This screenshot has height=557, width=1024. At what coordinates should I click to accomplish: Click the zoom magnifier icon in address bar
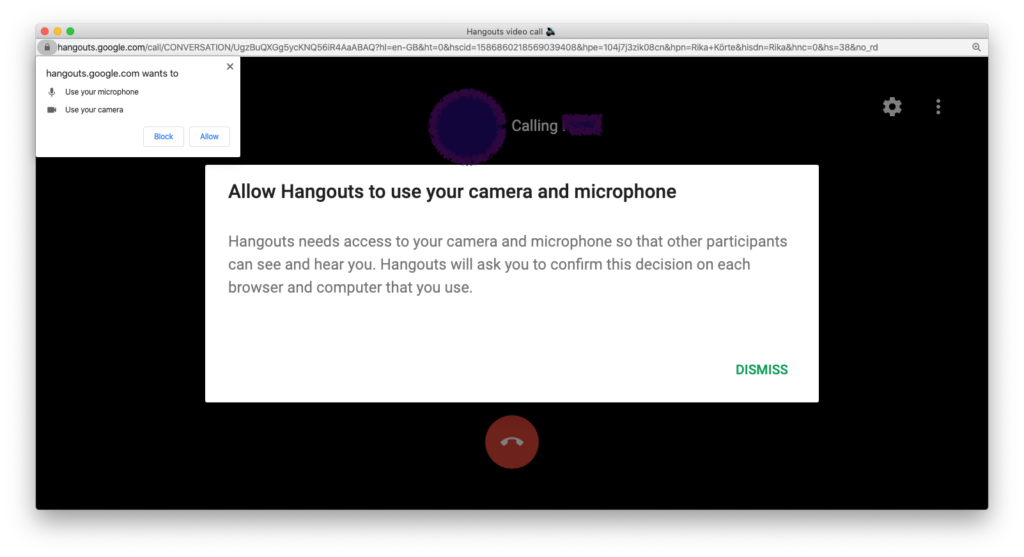(976, 47)
